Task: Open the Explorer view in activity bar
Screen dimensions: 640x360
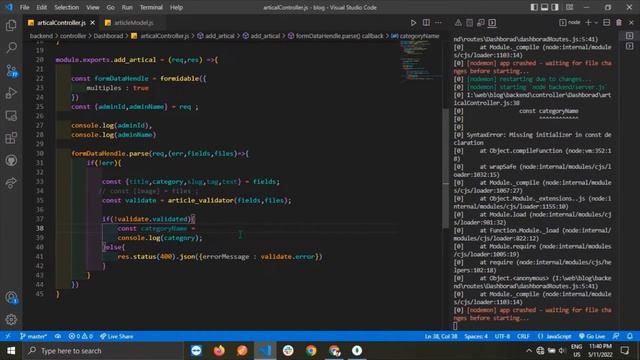Action: point(11,25)
